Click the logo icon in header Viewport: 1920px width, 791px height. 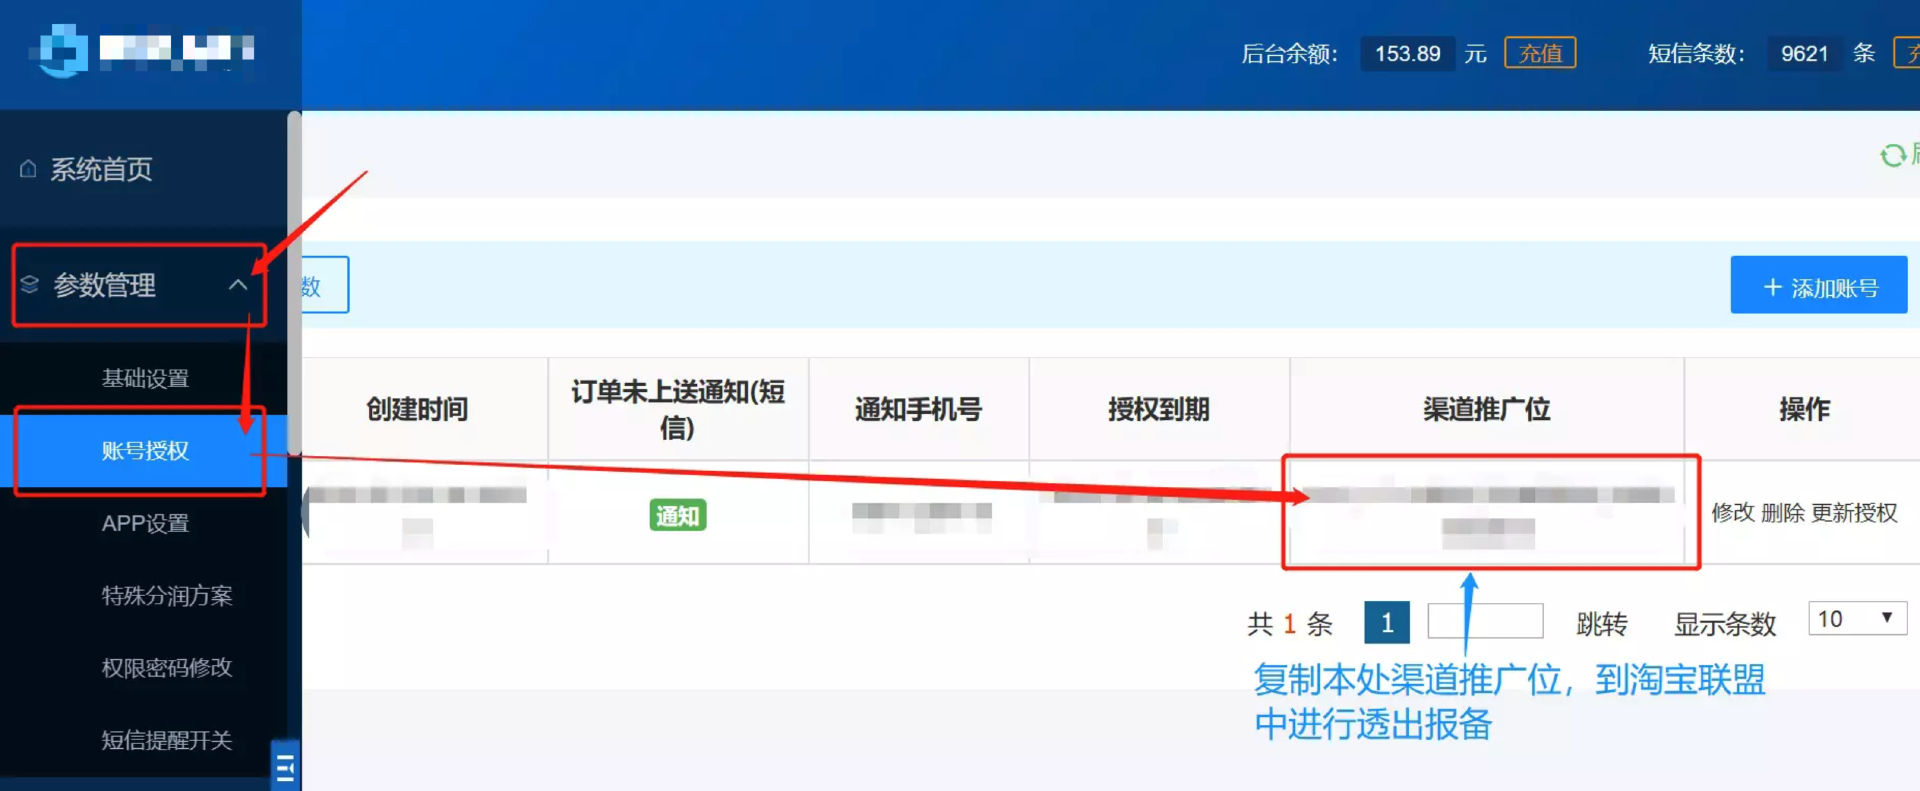click(x=62, y=50)
